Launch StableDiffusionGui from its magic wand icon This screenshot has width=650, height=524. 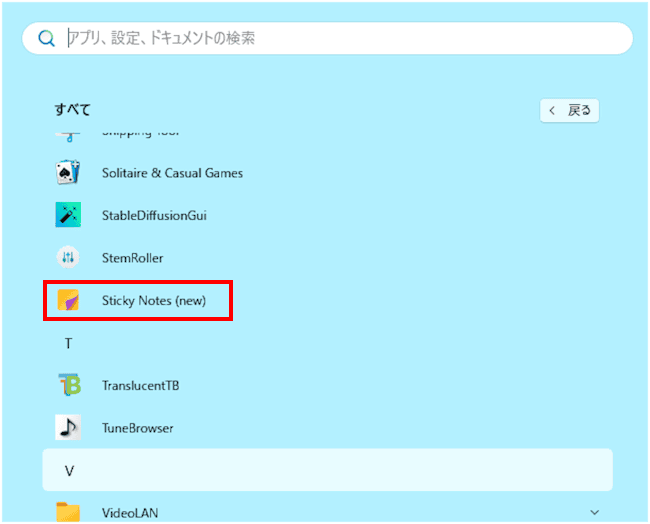68,215
